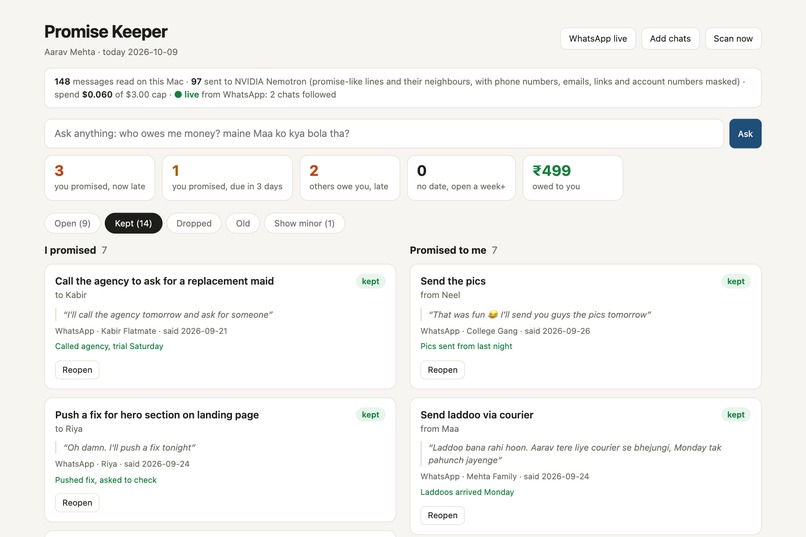Switch to the Old tab
The width and height of the screenshot is (806, 537).
243,224
